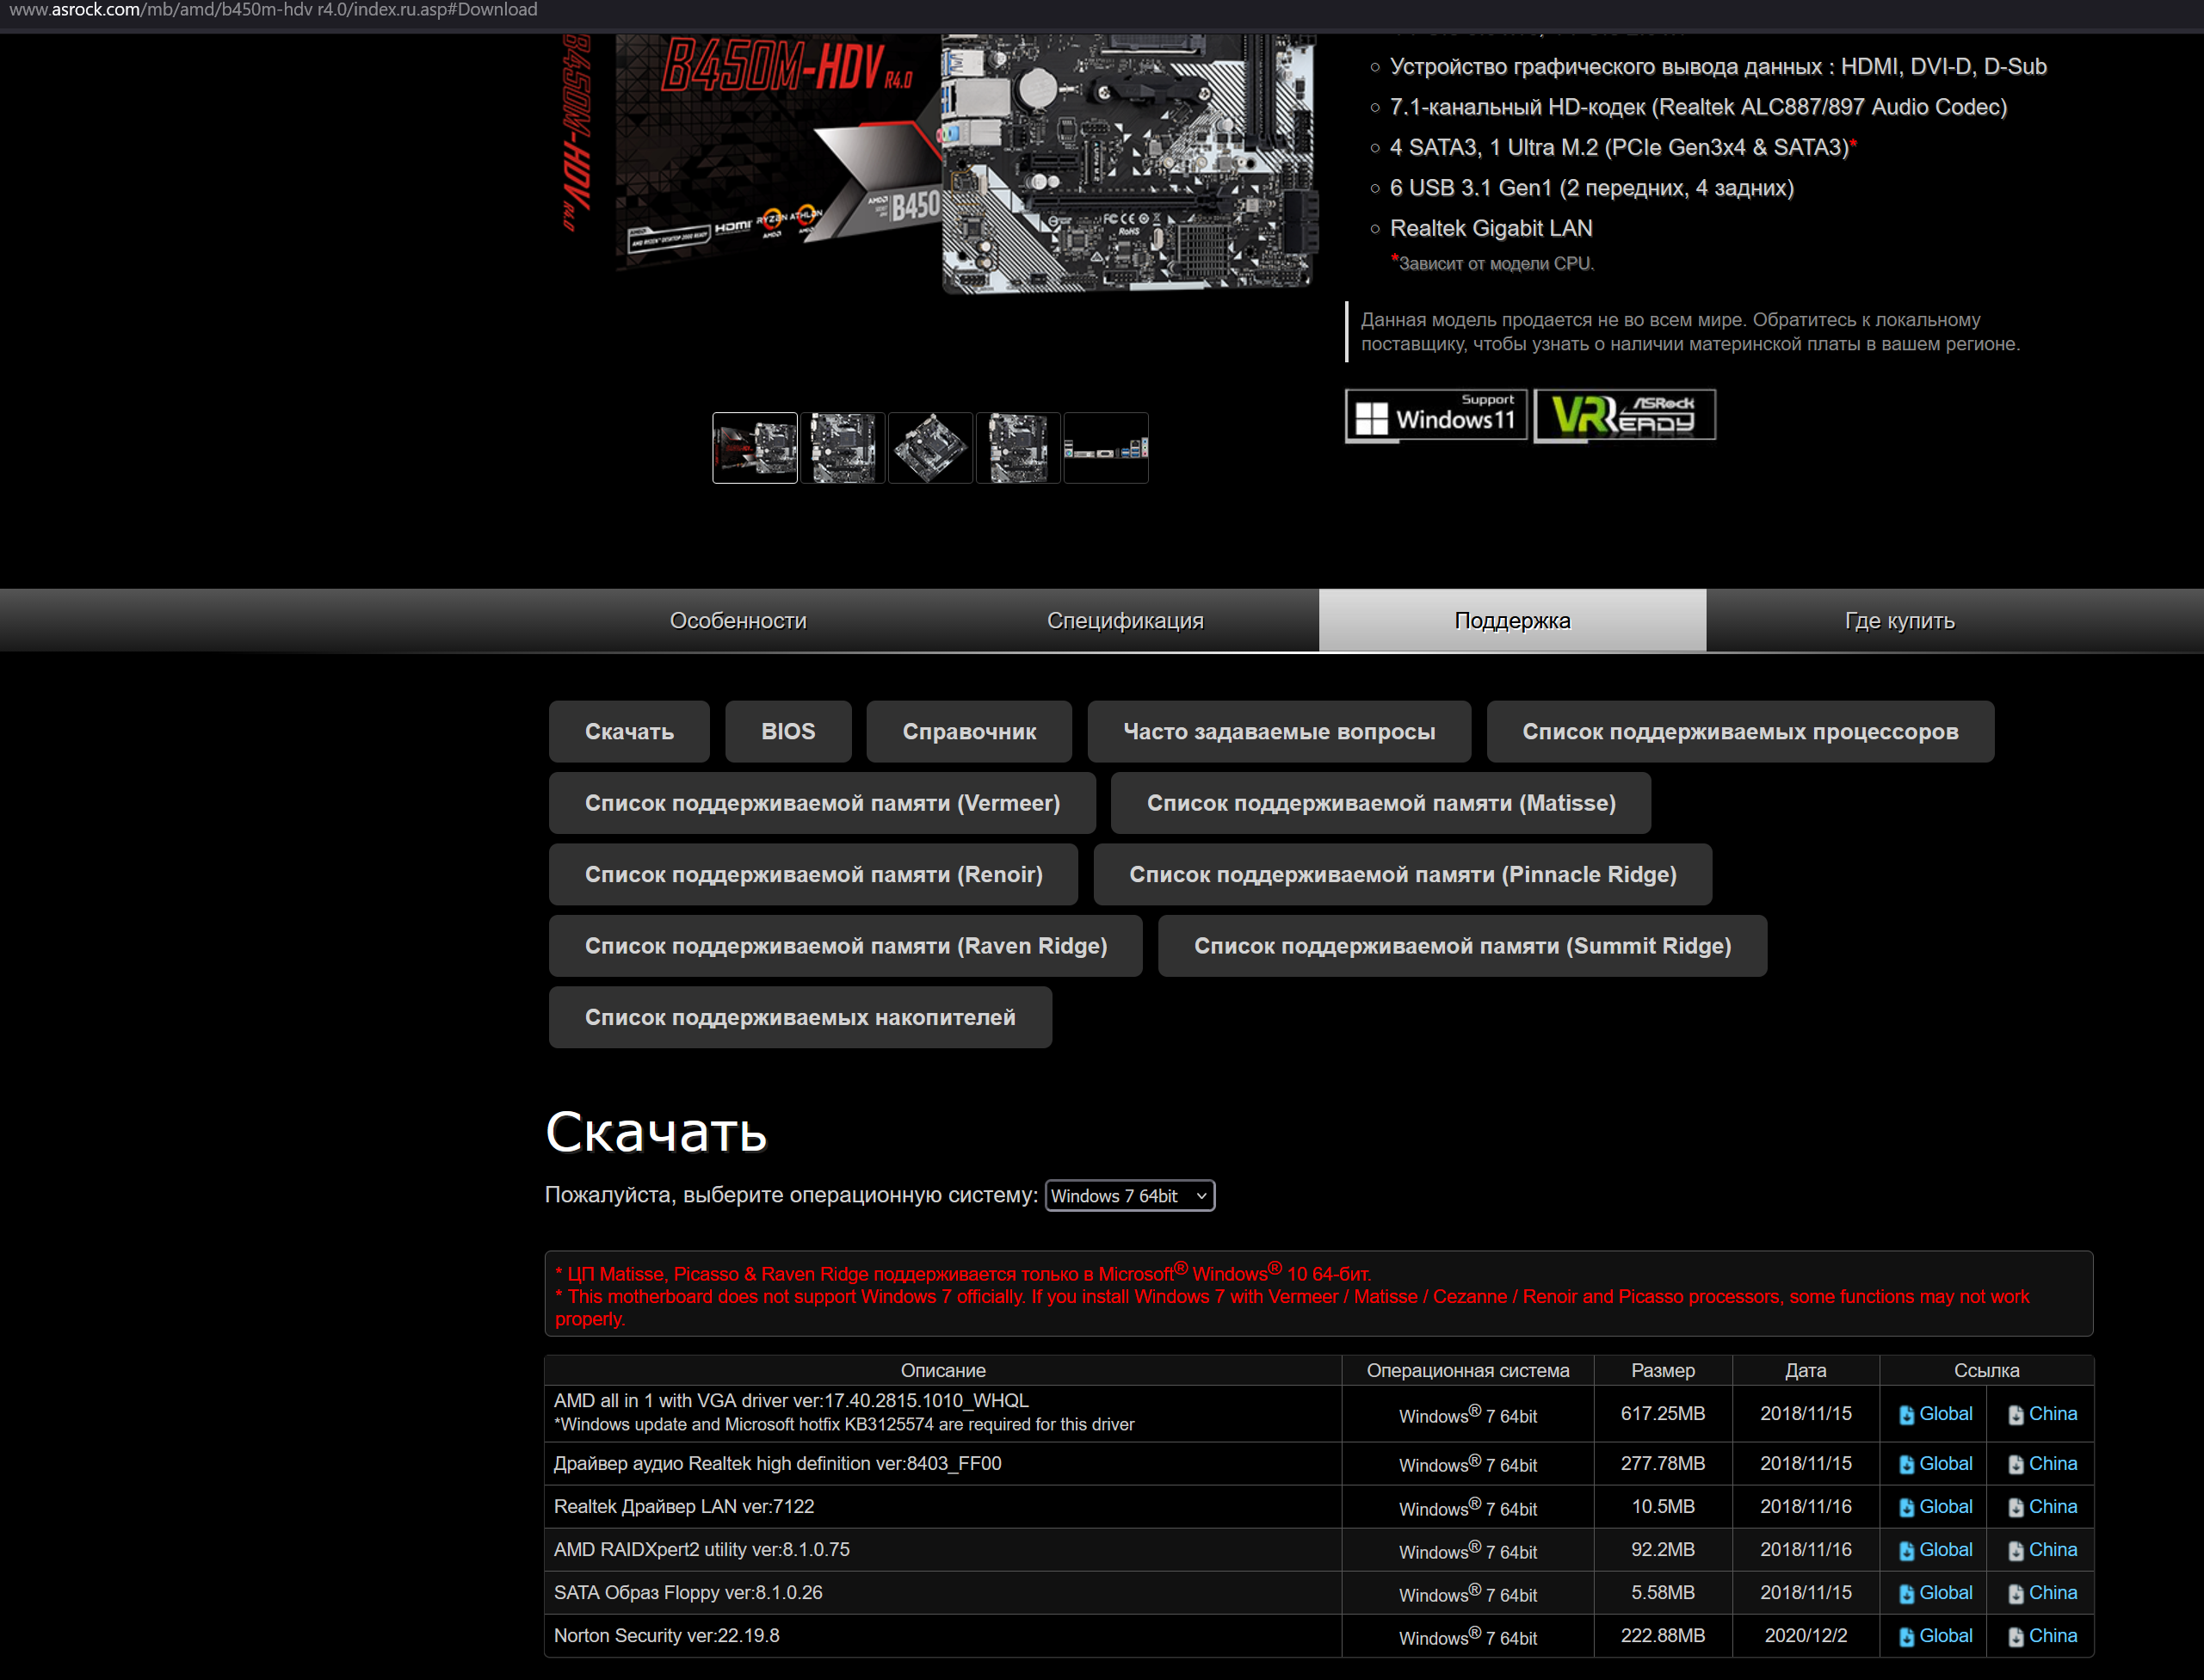Open memory support list for Pinnacle Ridge
This screenshot has width=2204, height=1680.
click(x=1403, y=875)
